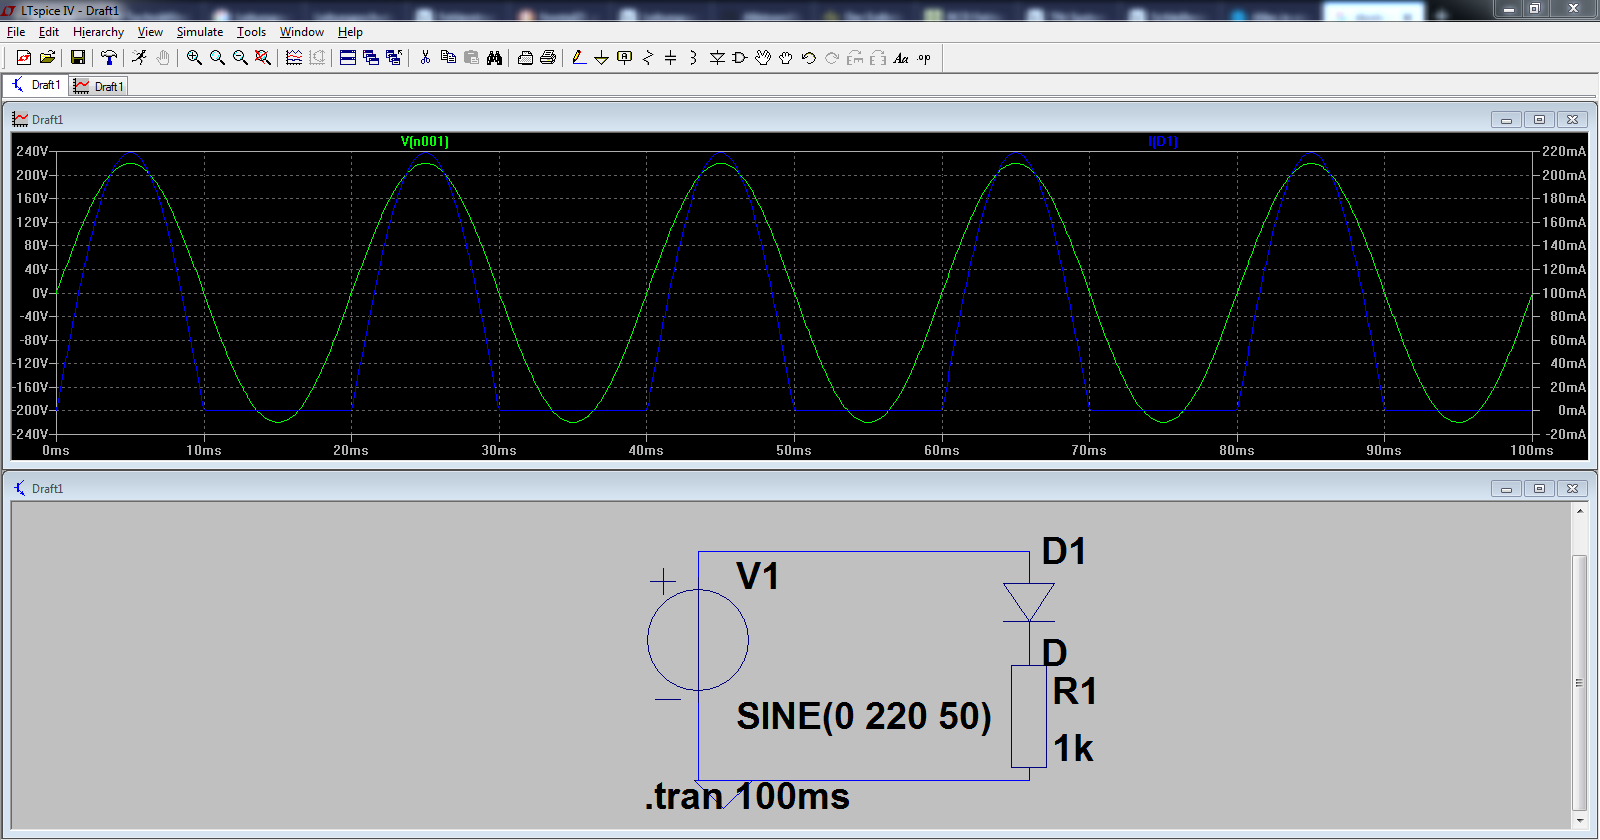Open the Hierarchy menu

98,32
